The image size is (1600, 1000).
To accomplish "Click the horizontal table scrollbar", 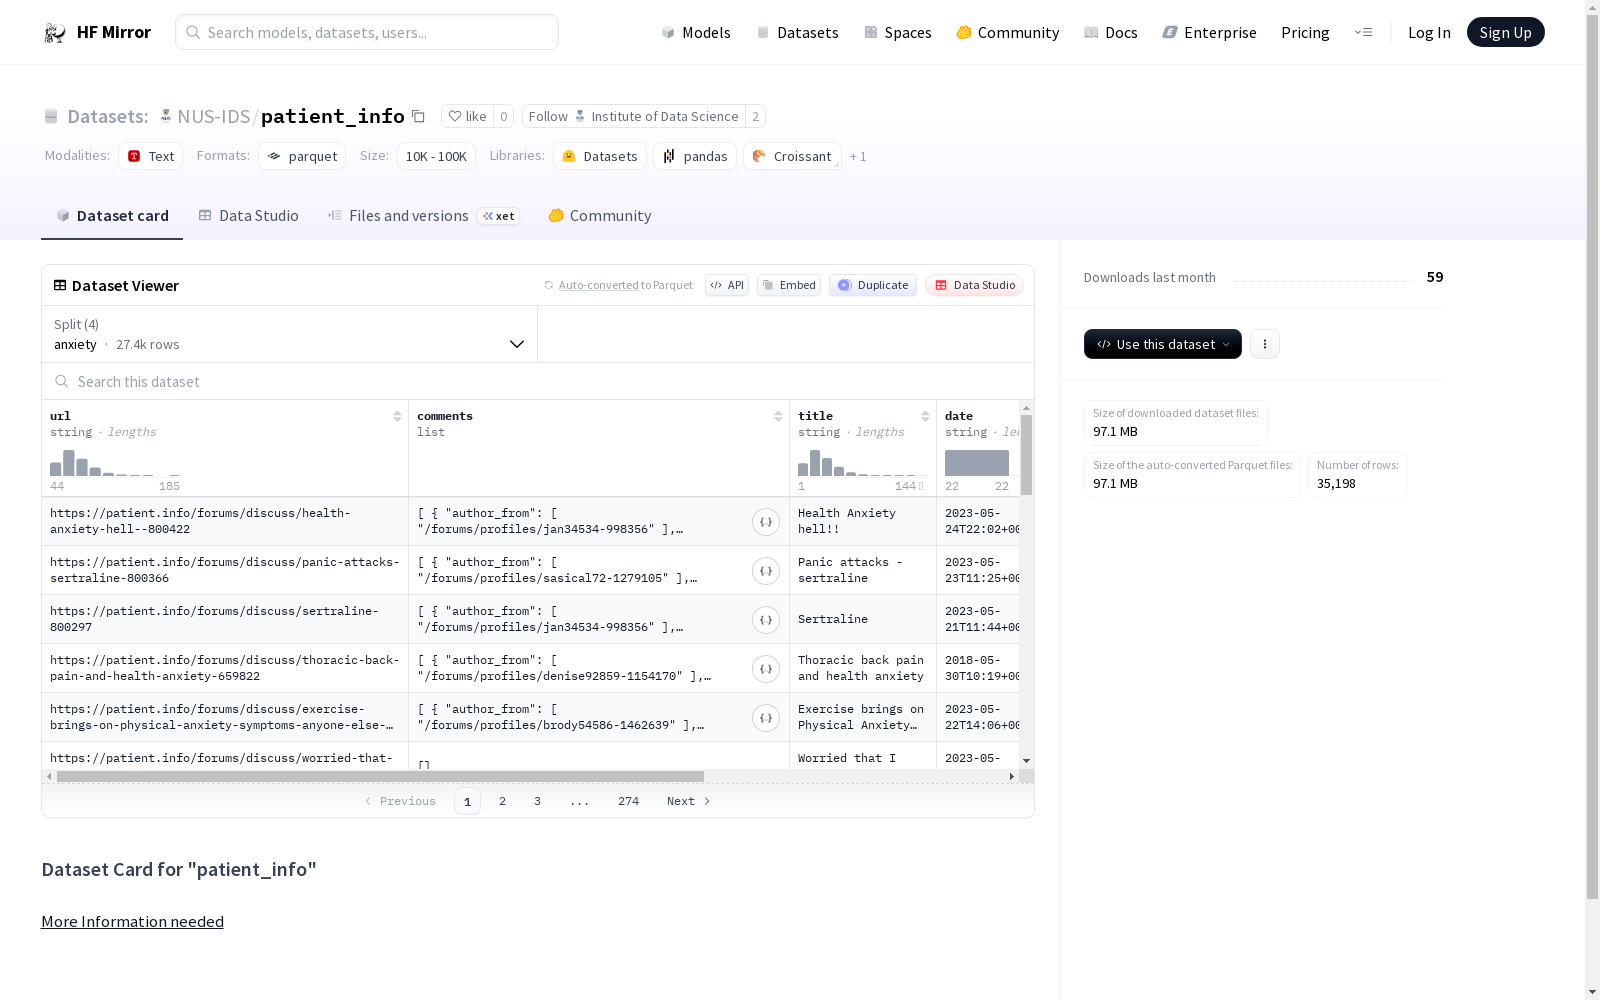I will click(x=380, y=776).
